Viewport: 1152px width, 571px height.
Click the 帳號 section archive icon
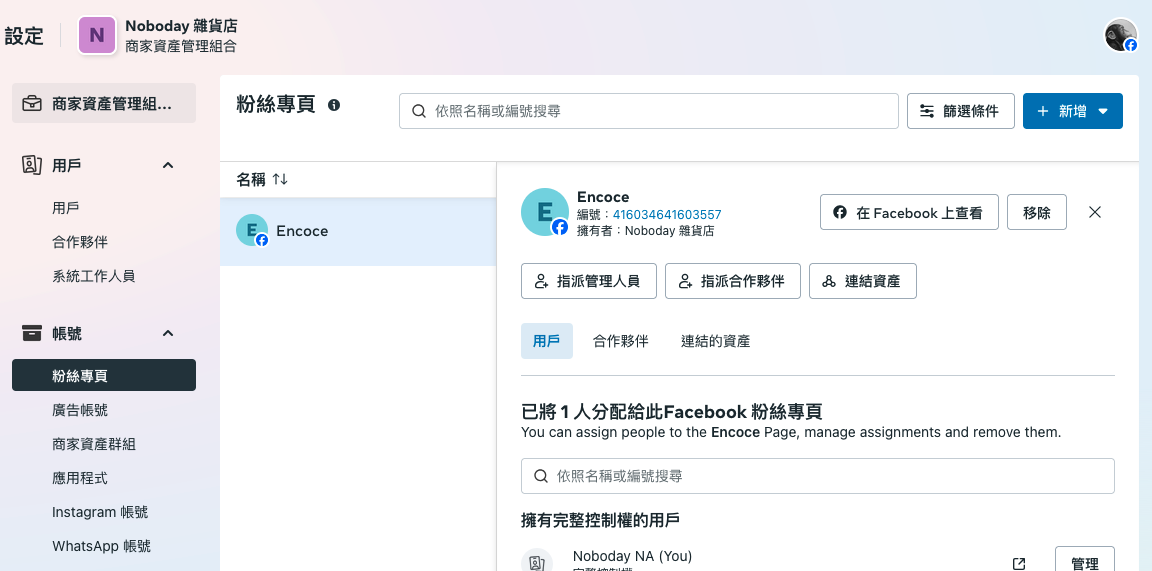coord(32,334)
